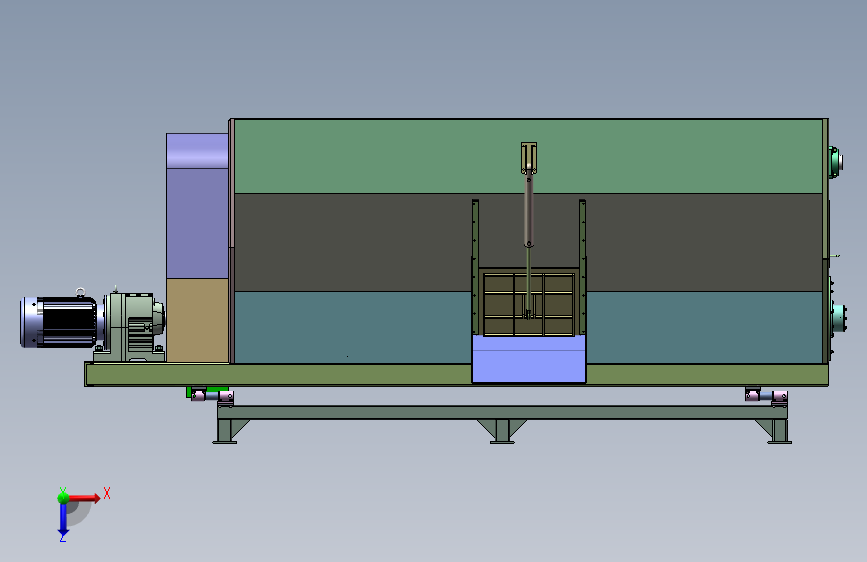The height and width of the screenshot is (562, 867).
Task: Click the cylinder mounting bracket above the gate
Action: point(529,158)
